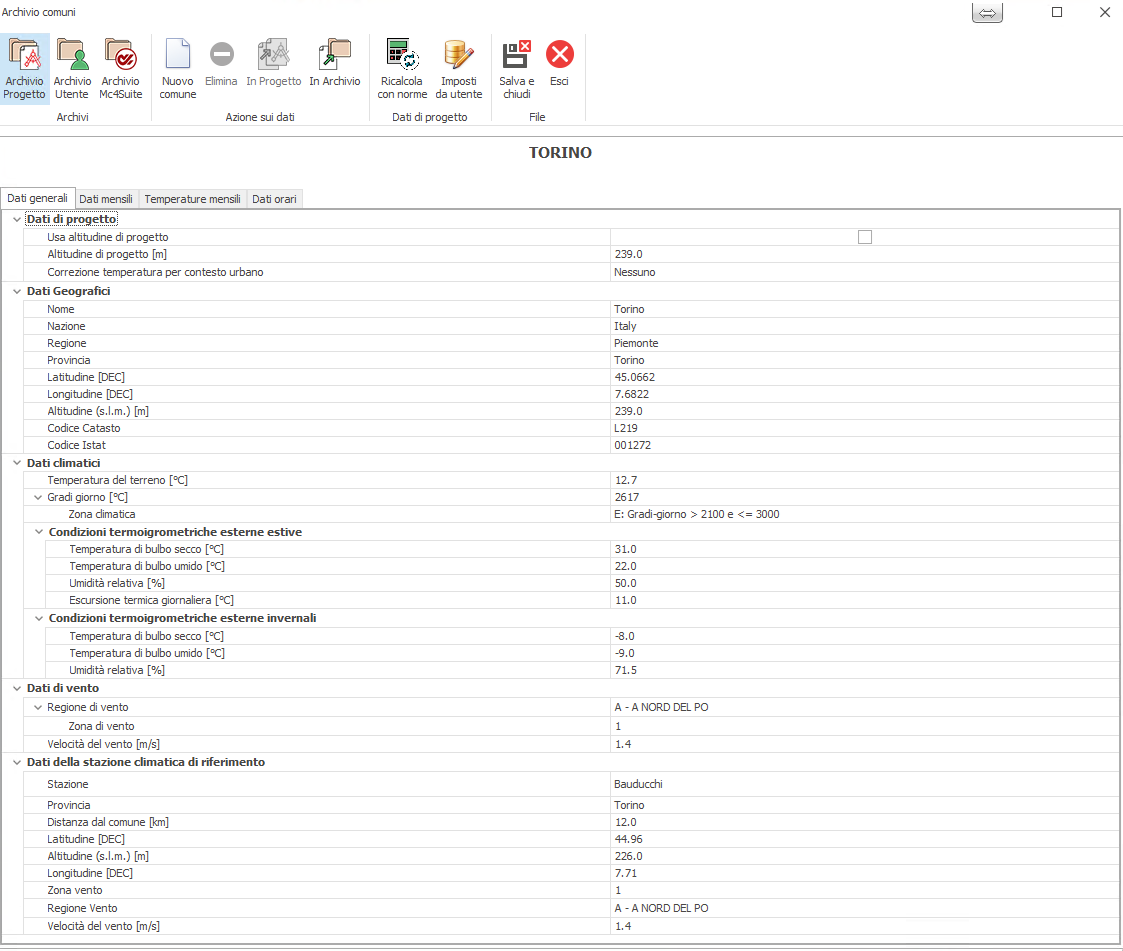Open the Archivio Mc4Suite archive

coord(120,68)
